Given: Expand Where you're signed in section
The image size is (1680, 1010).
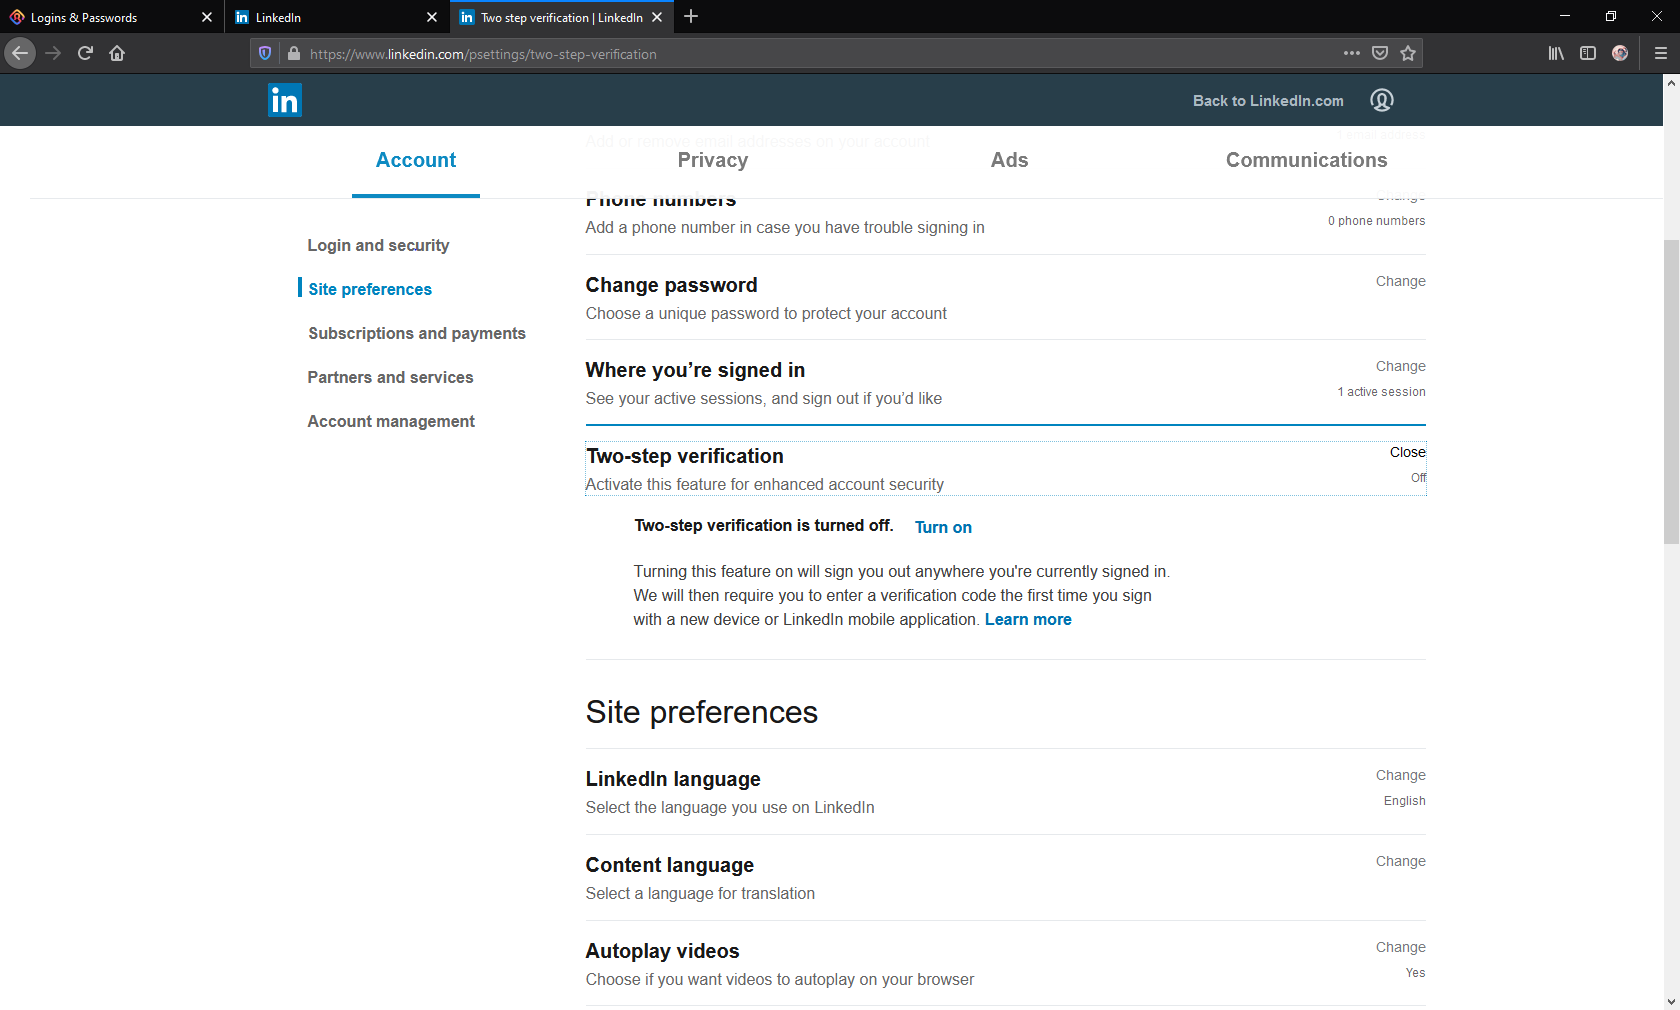Looking at the screenshot, I should coord(1400,366).
